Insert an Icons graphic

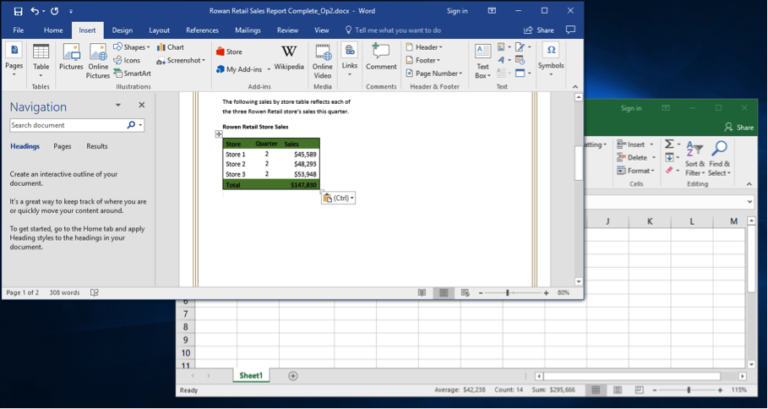point(127,60)
